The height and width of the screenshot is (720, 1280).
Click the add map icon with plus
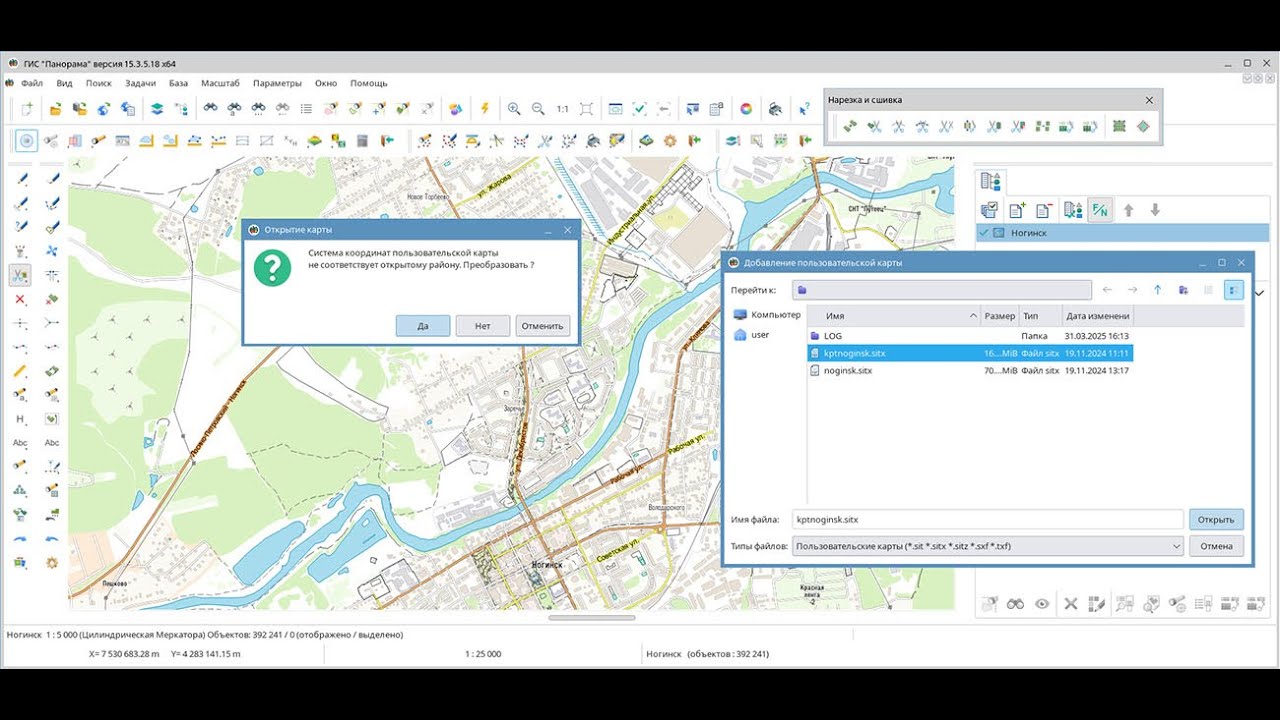[1017, 210]
